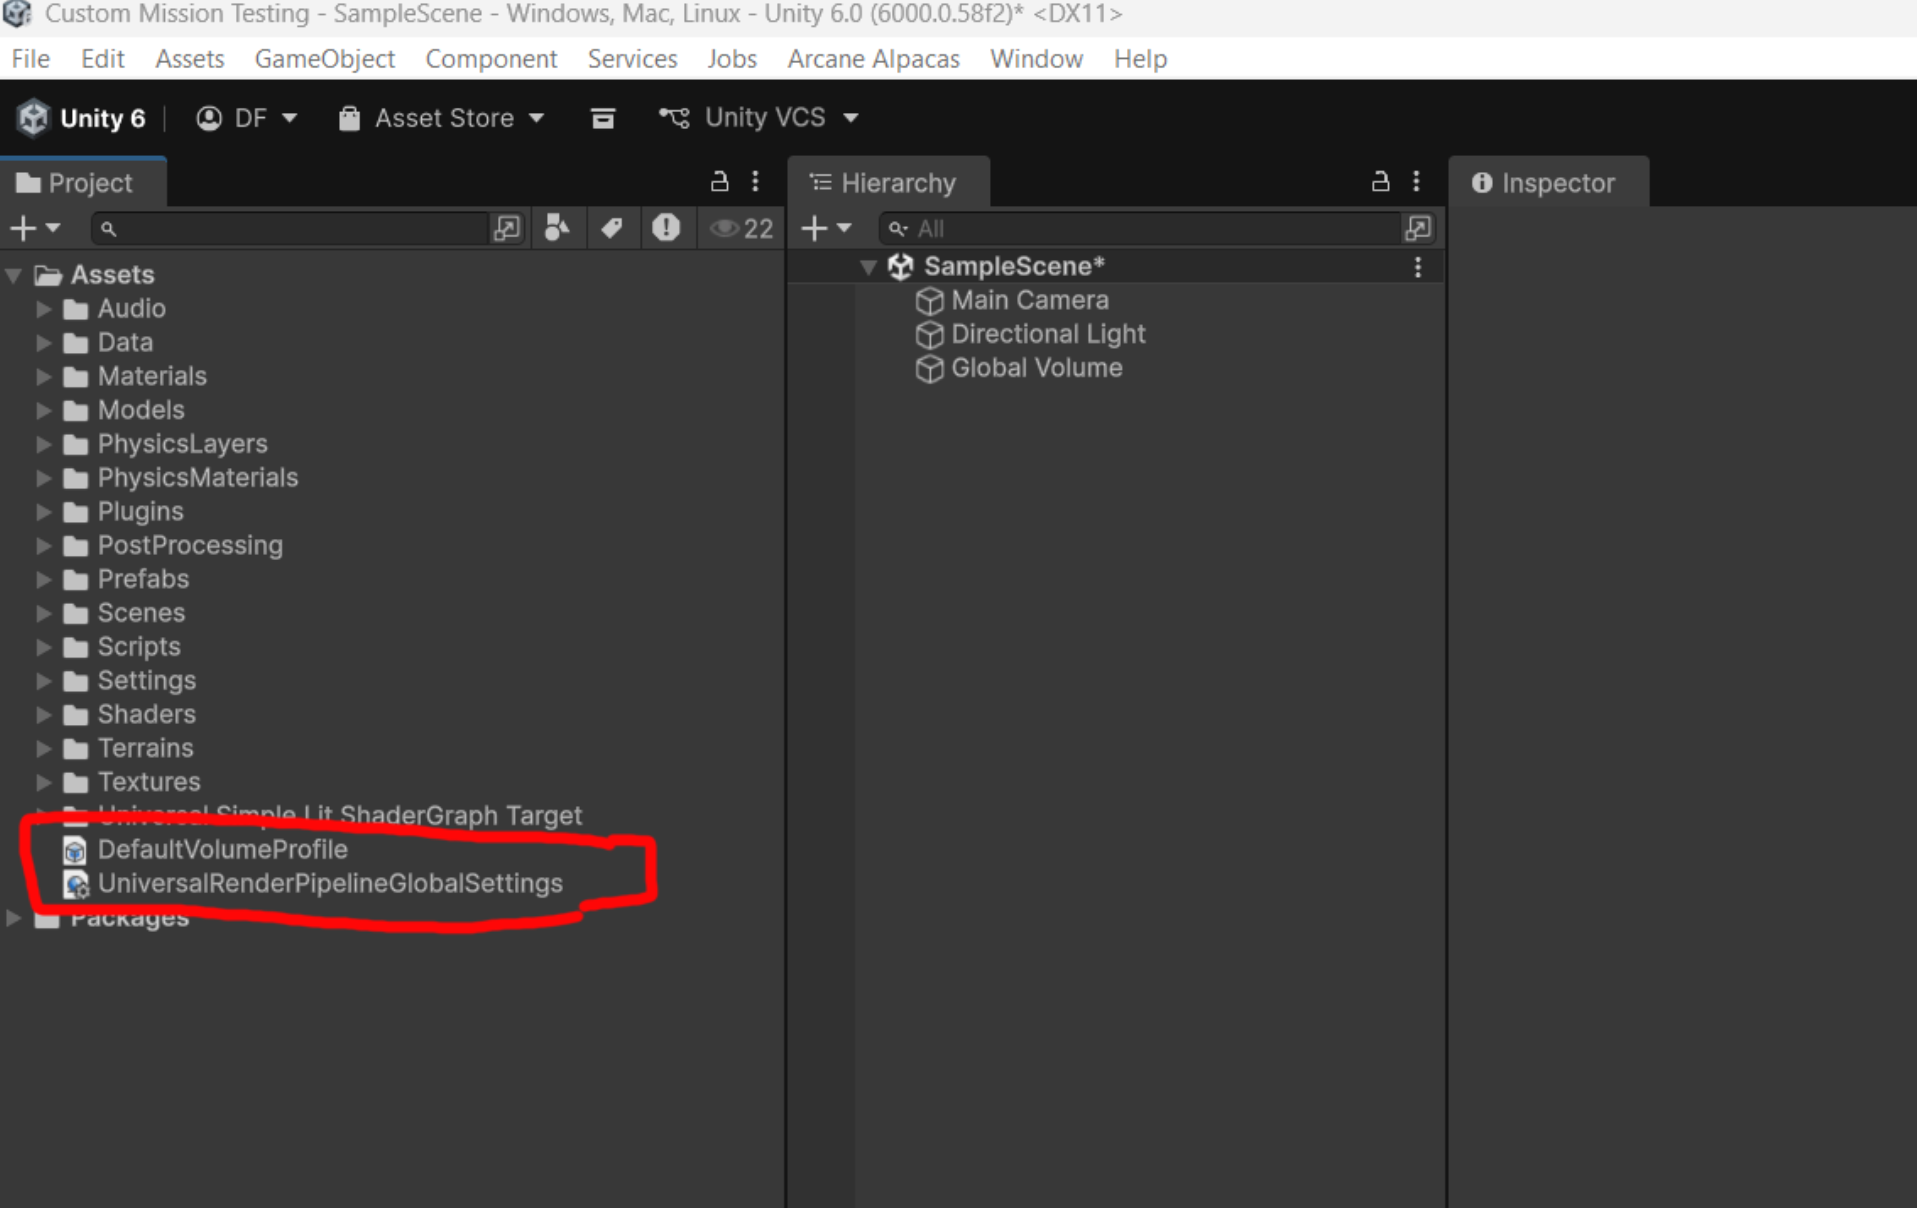Open the Arcane Alpacas menu

(x=873, y=59)
